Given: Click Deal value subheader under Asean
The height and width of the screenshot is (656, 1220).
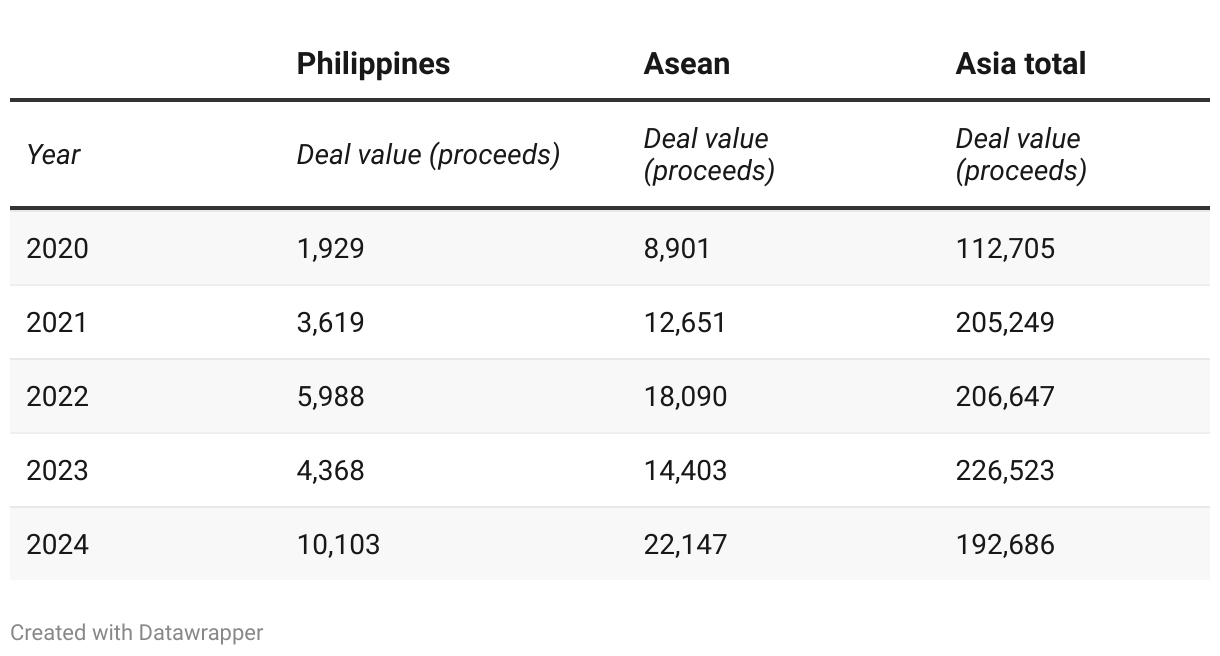Looking at the screenshot, I should point(708,155).
